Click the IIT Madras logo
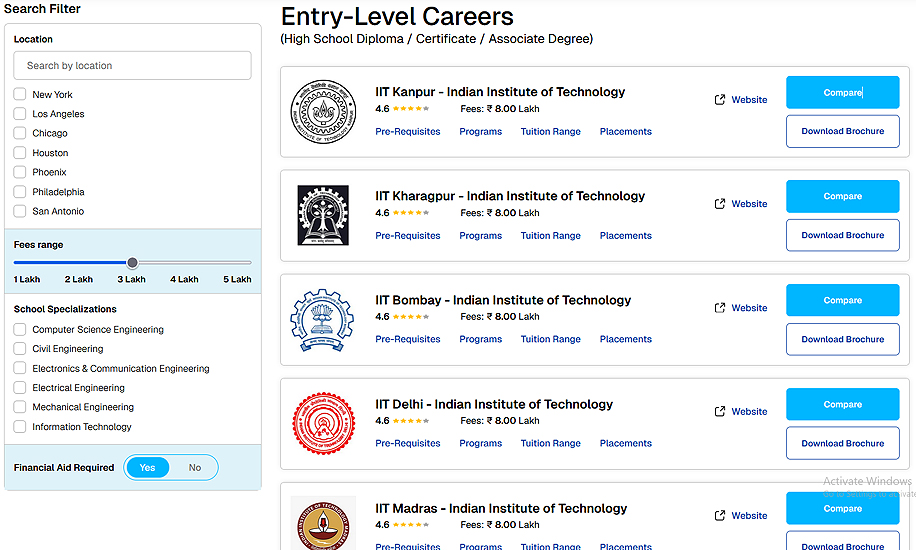This screenshot has height=550, width=916. [x=323, y=524]
